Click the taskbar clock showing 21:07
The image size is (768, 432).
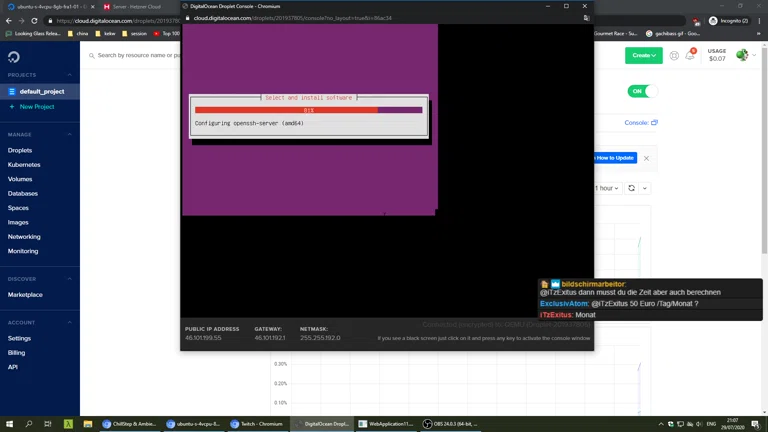point(733,424)
